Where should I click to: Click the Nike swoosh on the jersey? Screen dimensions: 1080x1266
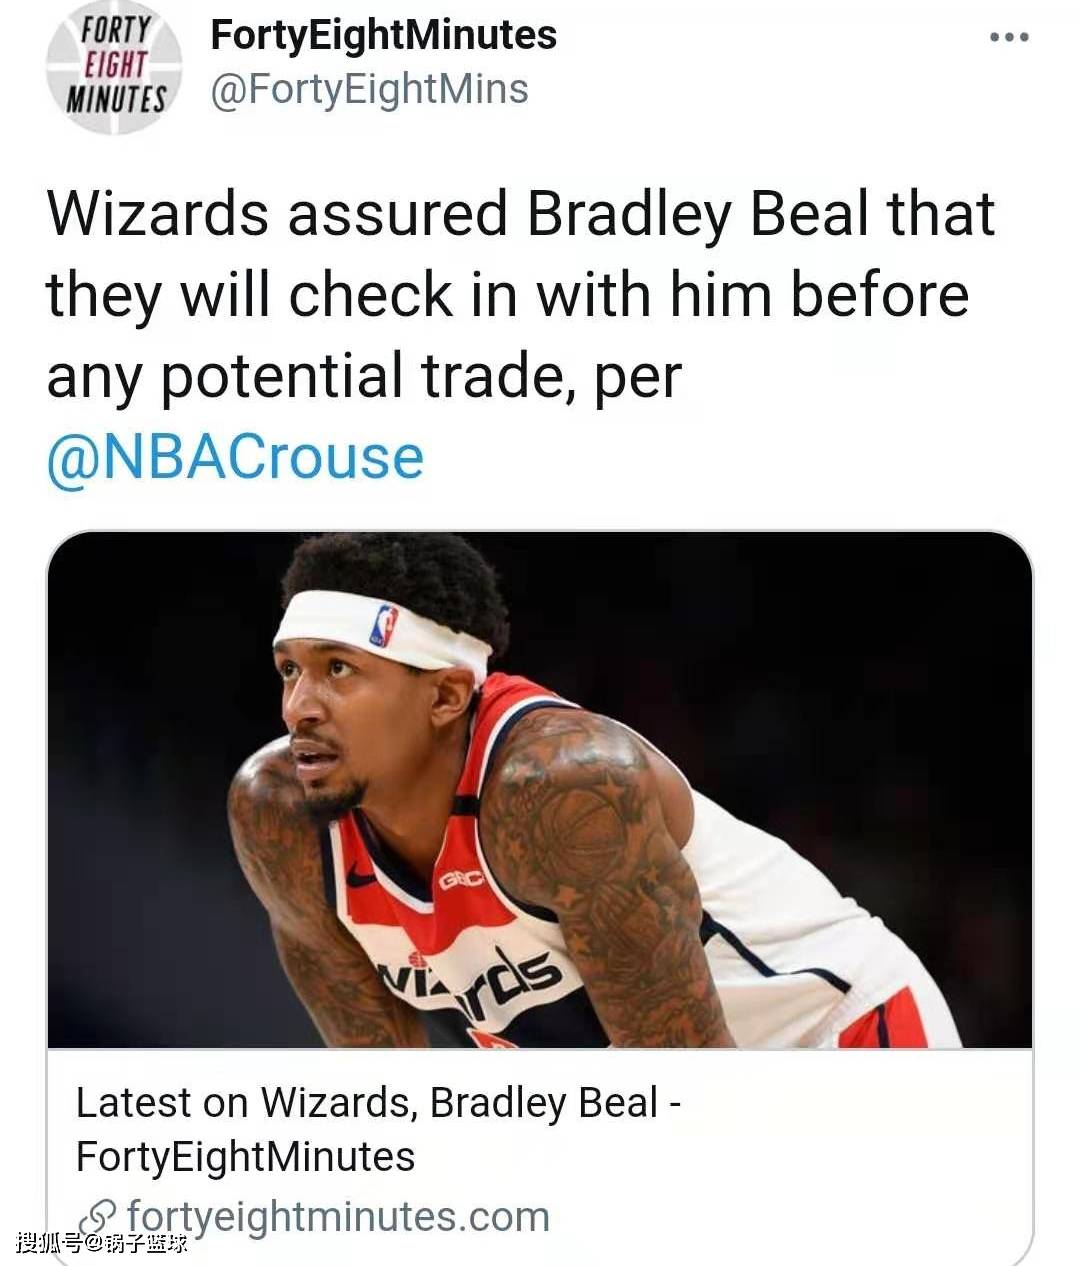tap(361, 877)
